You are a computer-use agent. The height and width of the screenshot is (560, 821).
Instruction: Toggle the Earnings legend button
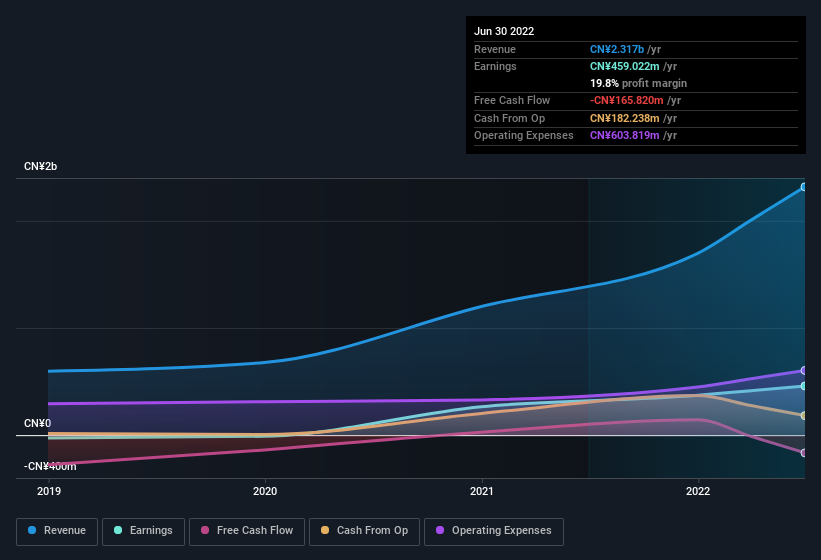143,531
